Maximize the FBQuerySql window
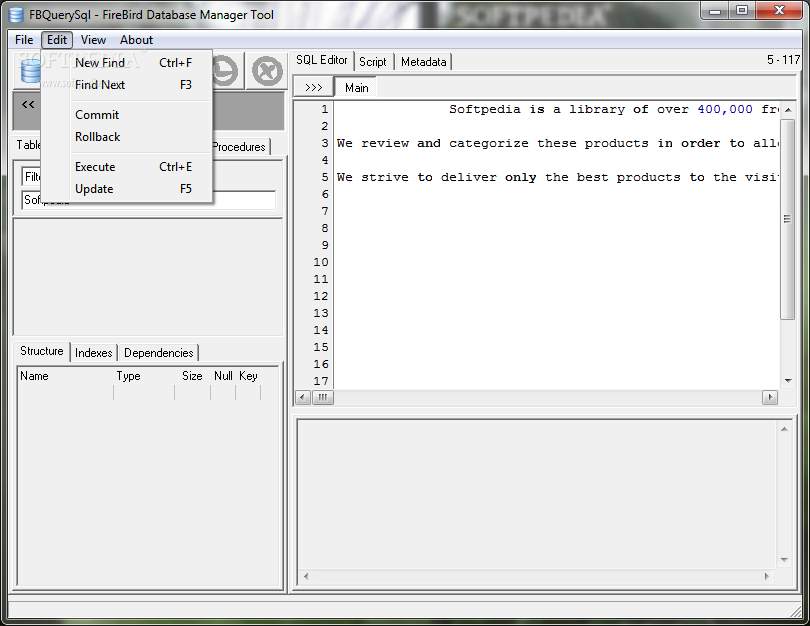Screen dimensions: 810x626 coord(742,11)
